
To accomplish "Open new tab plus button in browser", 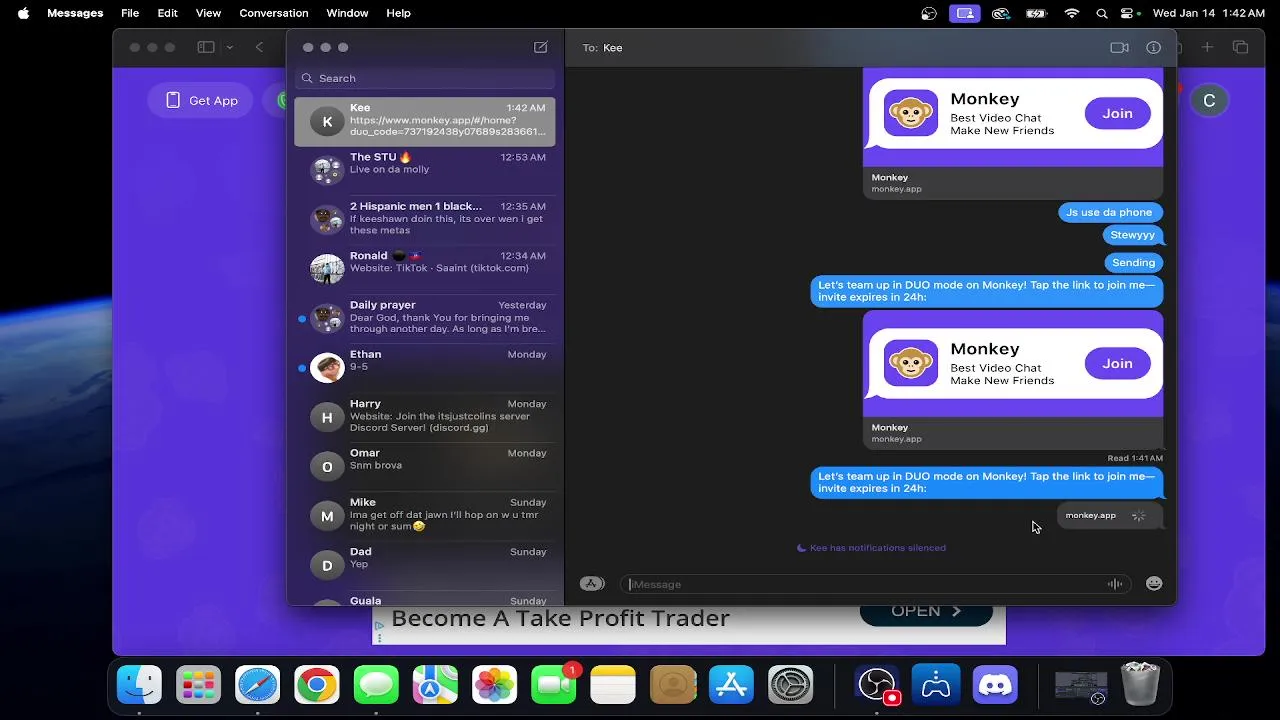I will [x=1207, y=47].
